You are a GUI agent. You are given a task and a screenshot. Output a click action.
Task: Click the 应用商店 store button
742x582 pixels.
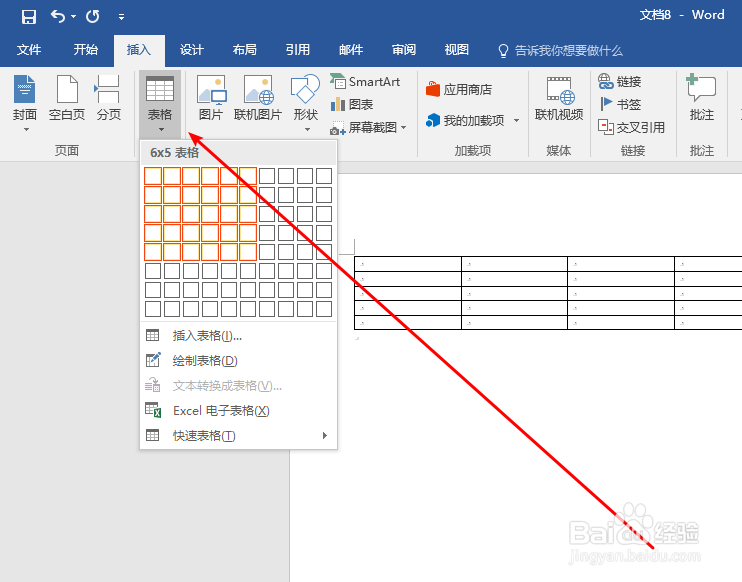click(x=459, y=89)
